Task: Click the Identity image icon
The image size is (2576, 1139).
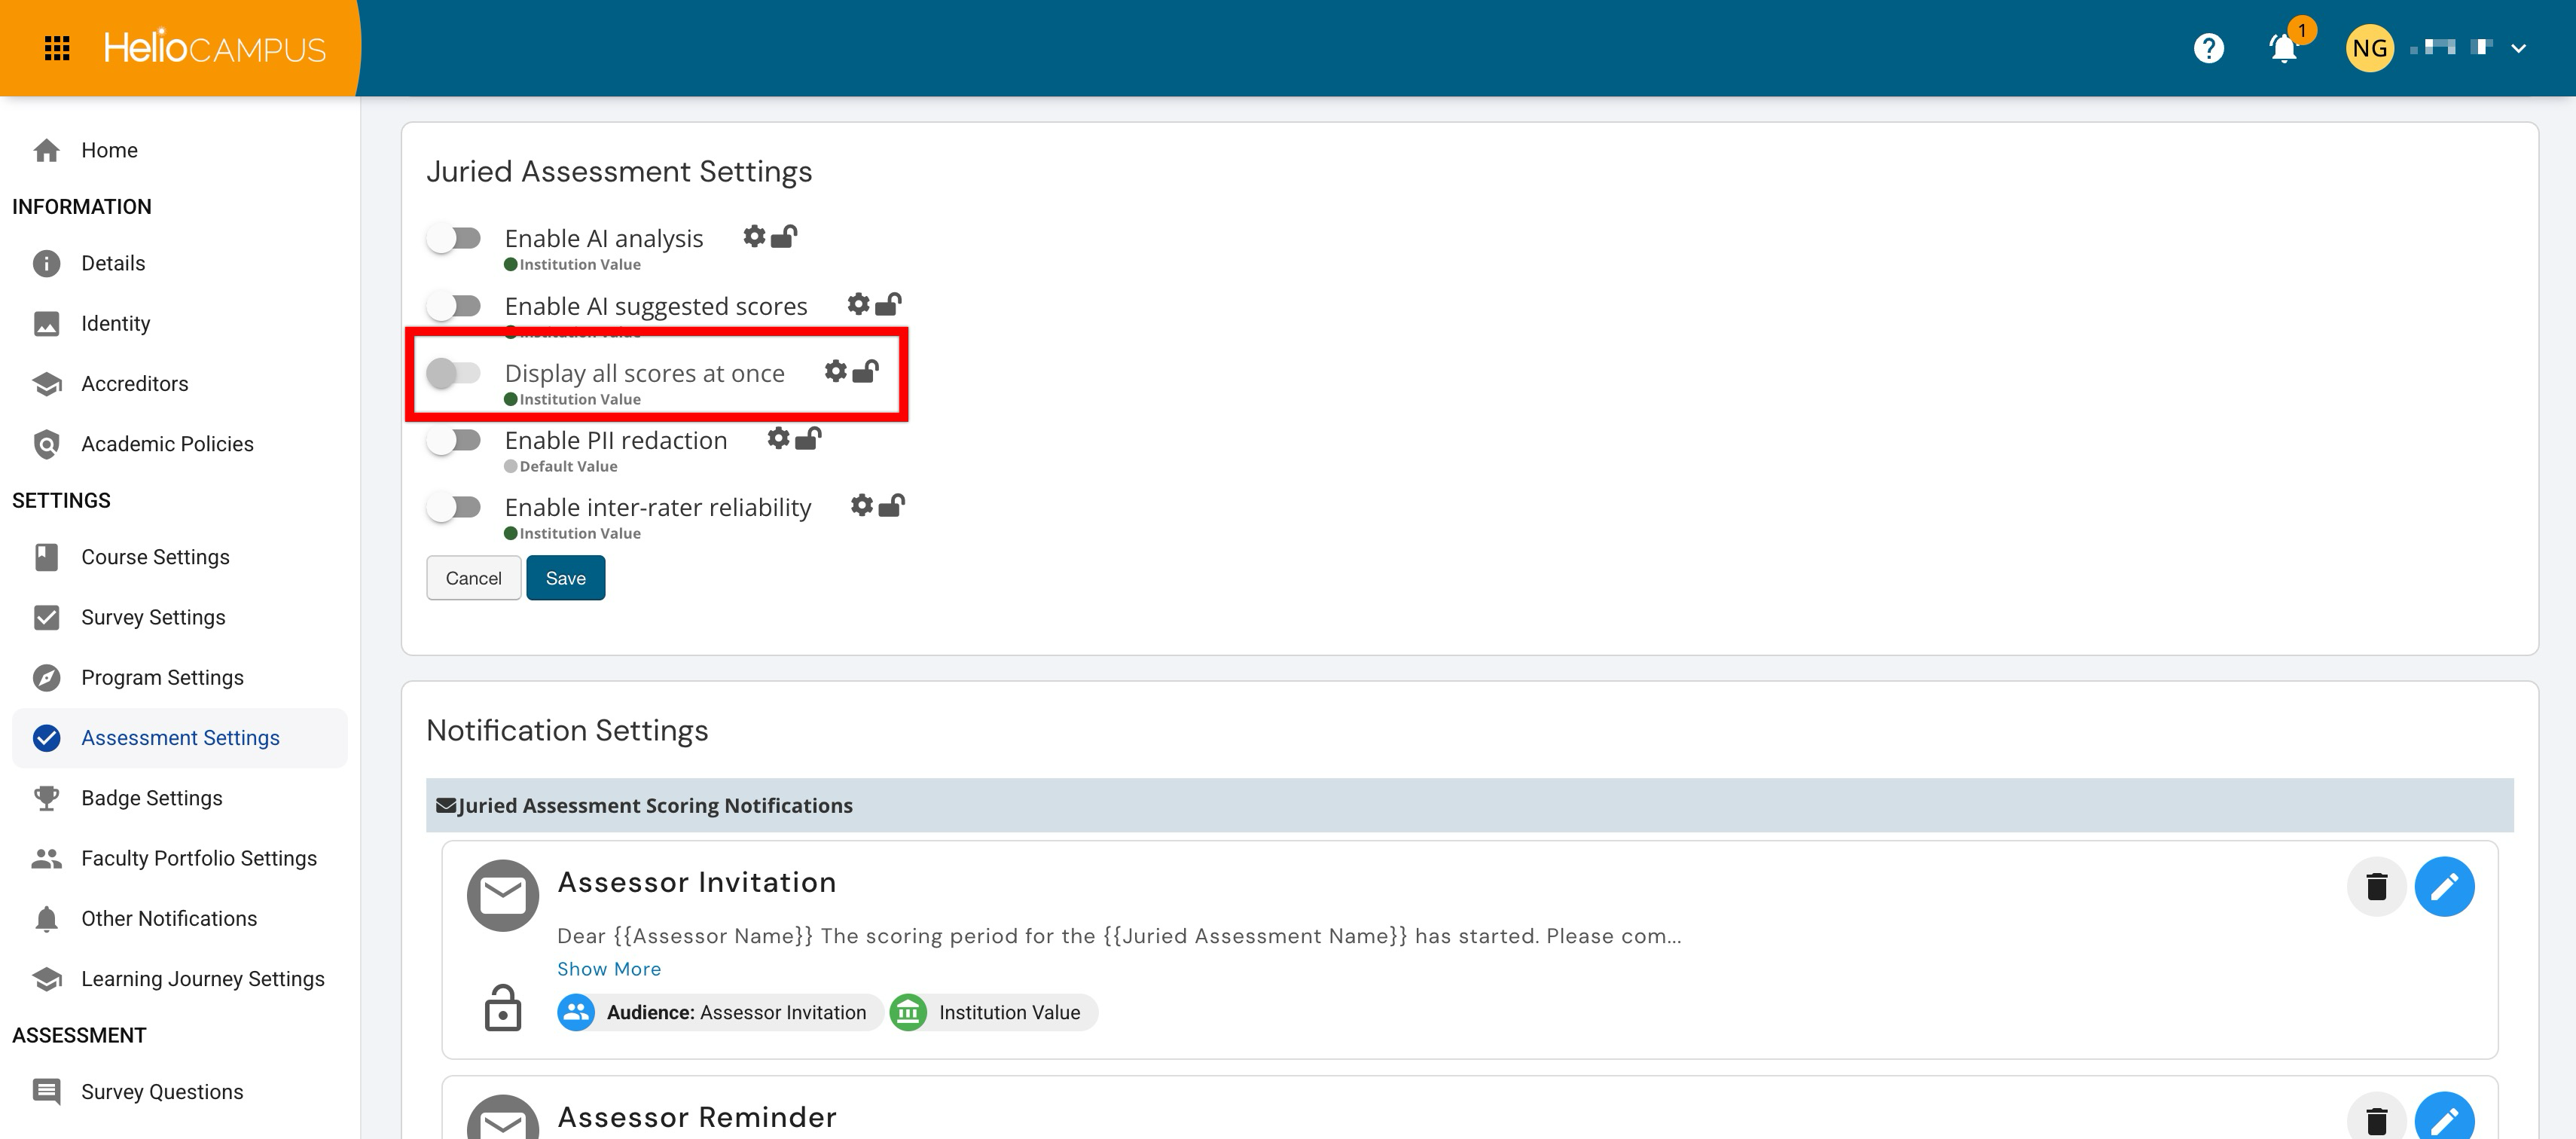Action: click(46, 323)
